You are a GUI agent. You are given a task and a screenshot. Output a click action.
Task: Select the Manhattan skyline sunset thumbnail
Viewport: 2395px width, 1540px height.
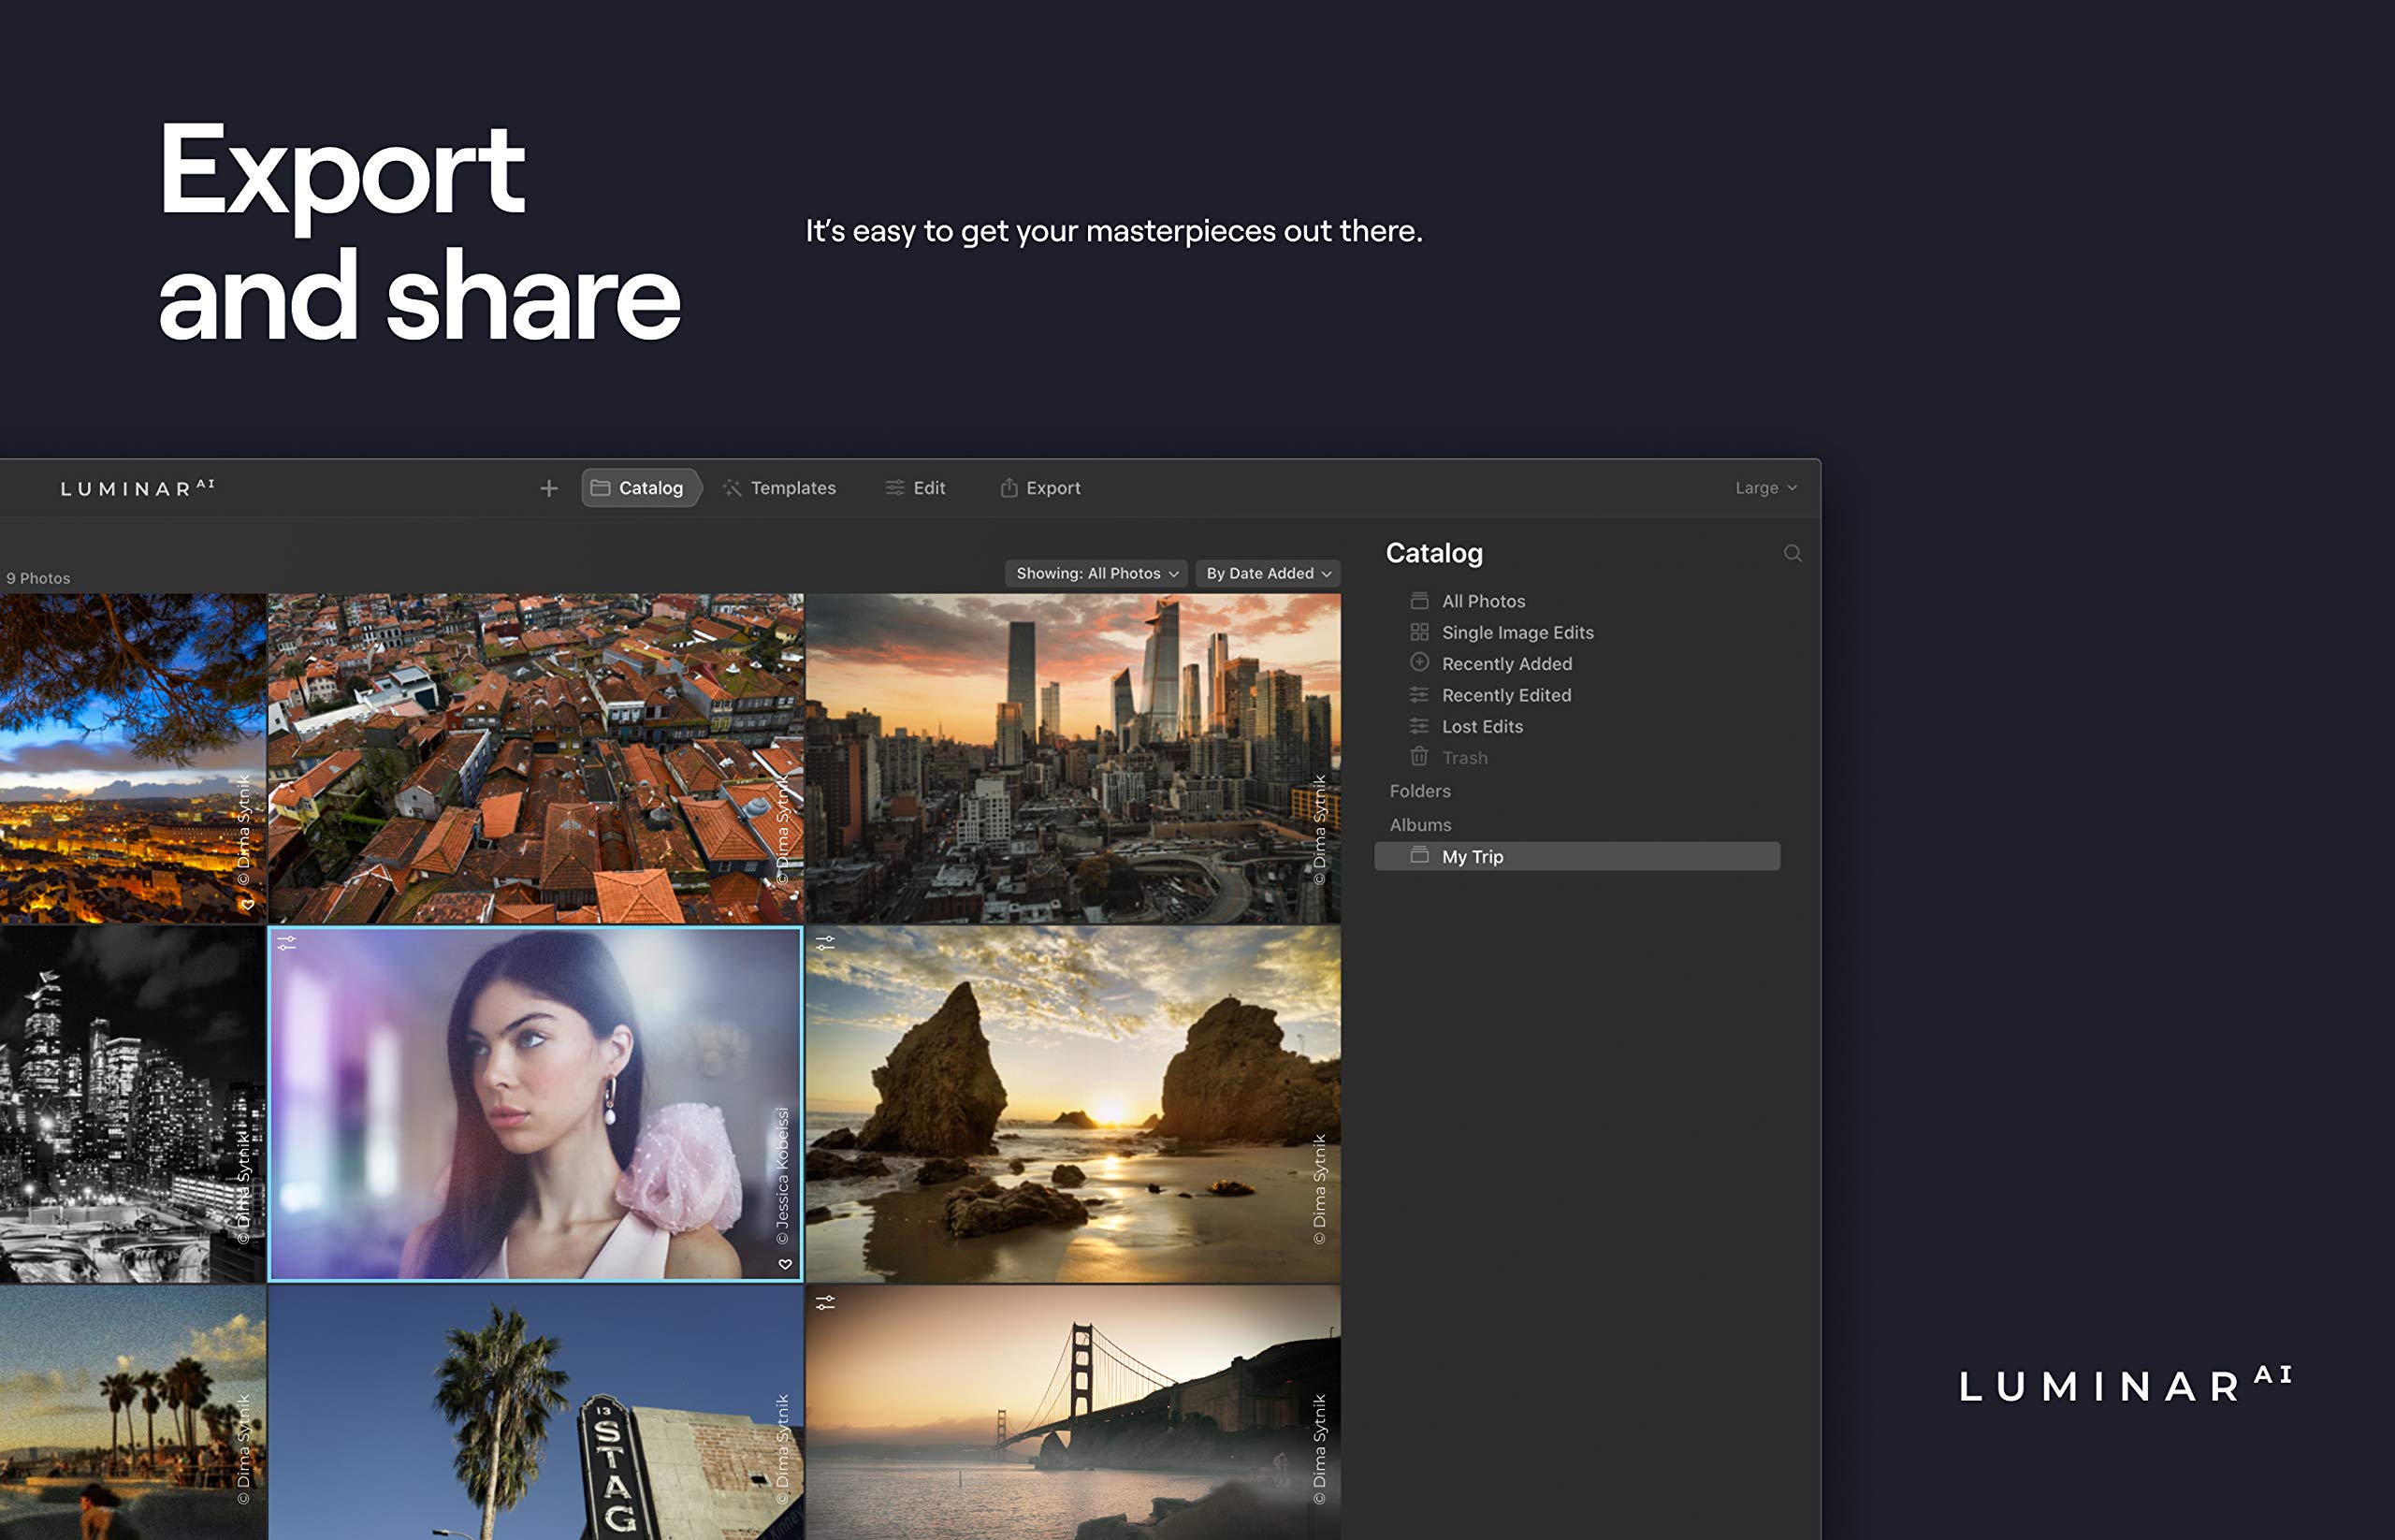pos(1072,758)
